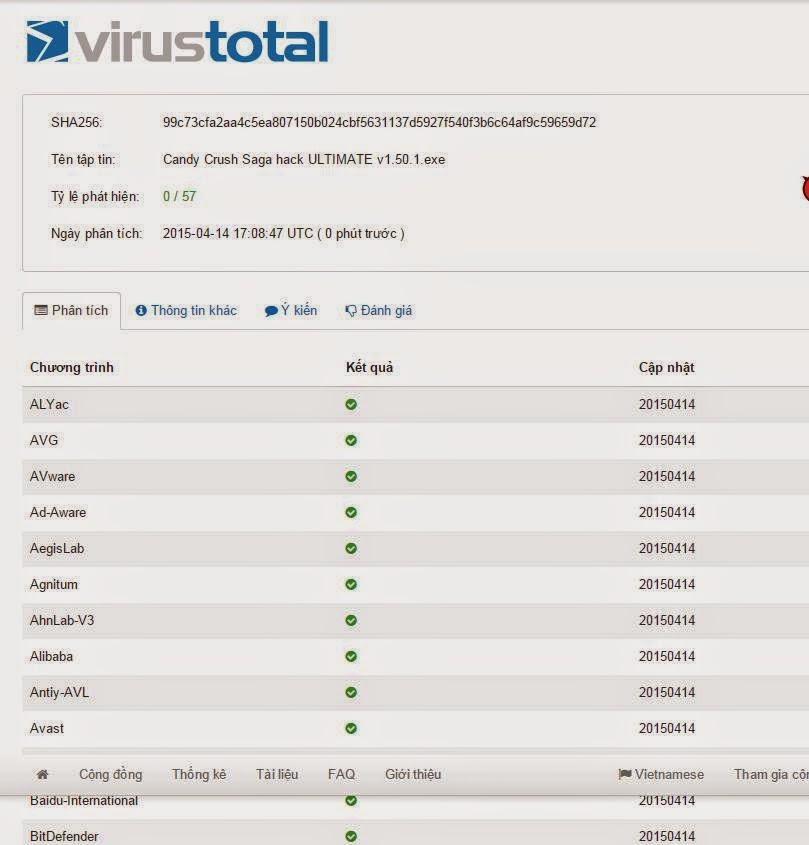
Task: Click the green checkmark in BitDefender row
Action: coord(351,836)
